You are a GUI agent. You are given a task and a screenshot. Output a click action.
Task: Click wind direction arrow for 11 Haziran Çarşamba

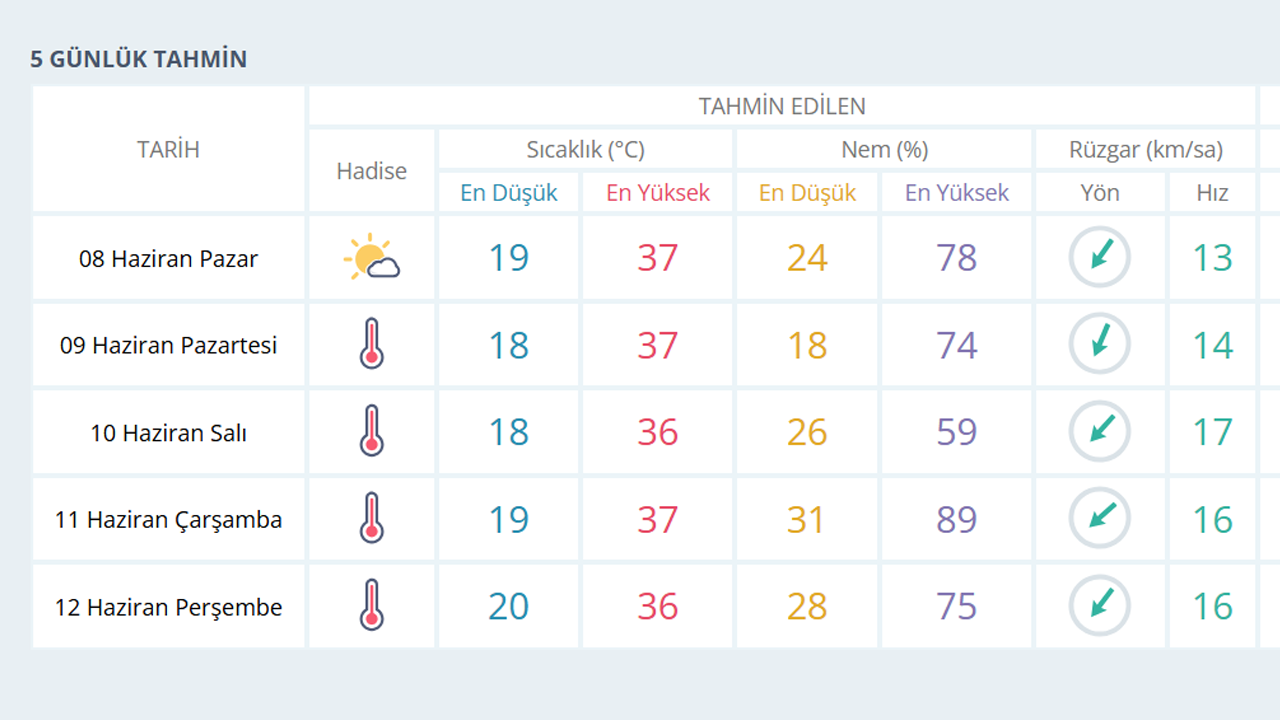[1100, 519]
